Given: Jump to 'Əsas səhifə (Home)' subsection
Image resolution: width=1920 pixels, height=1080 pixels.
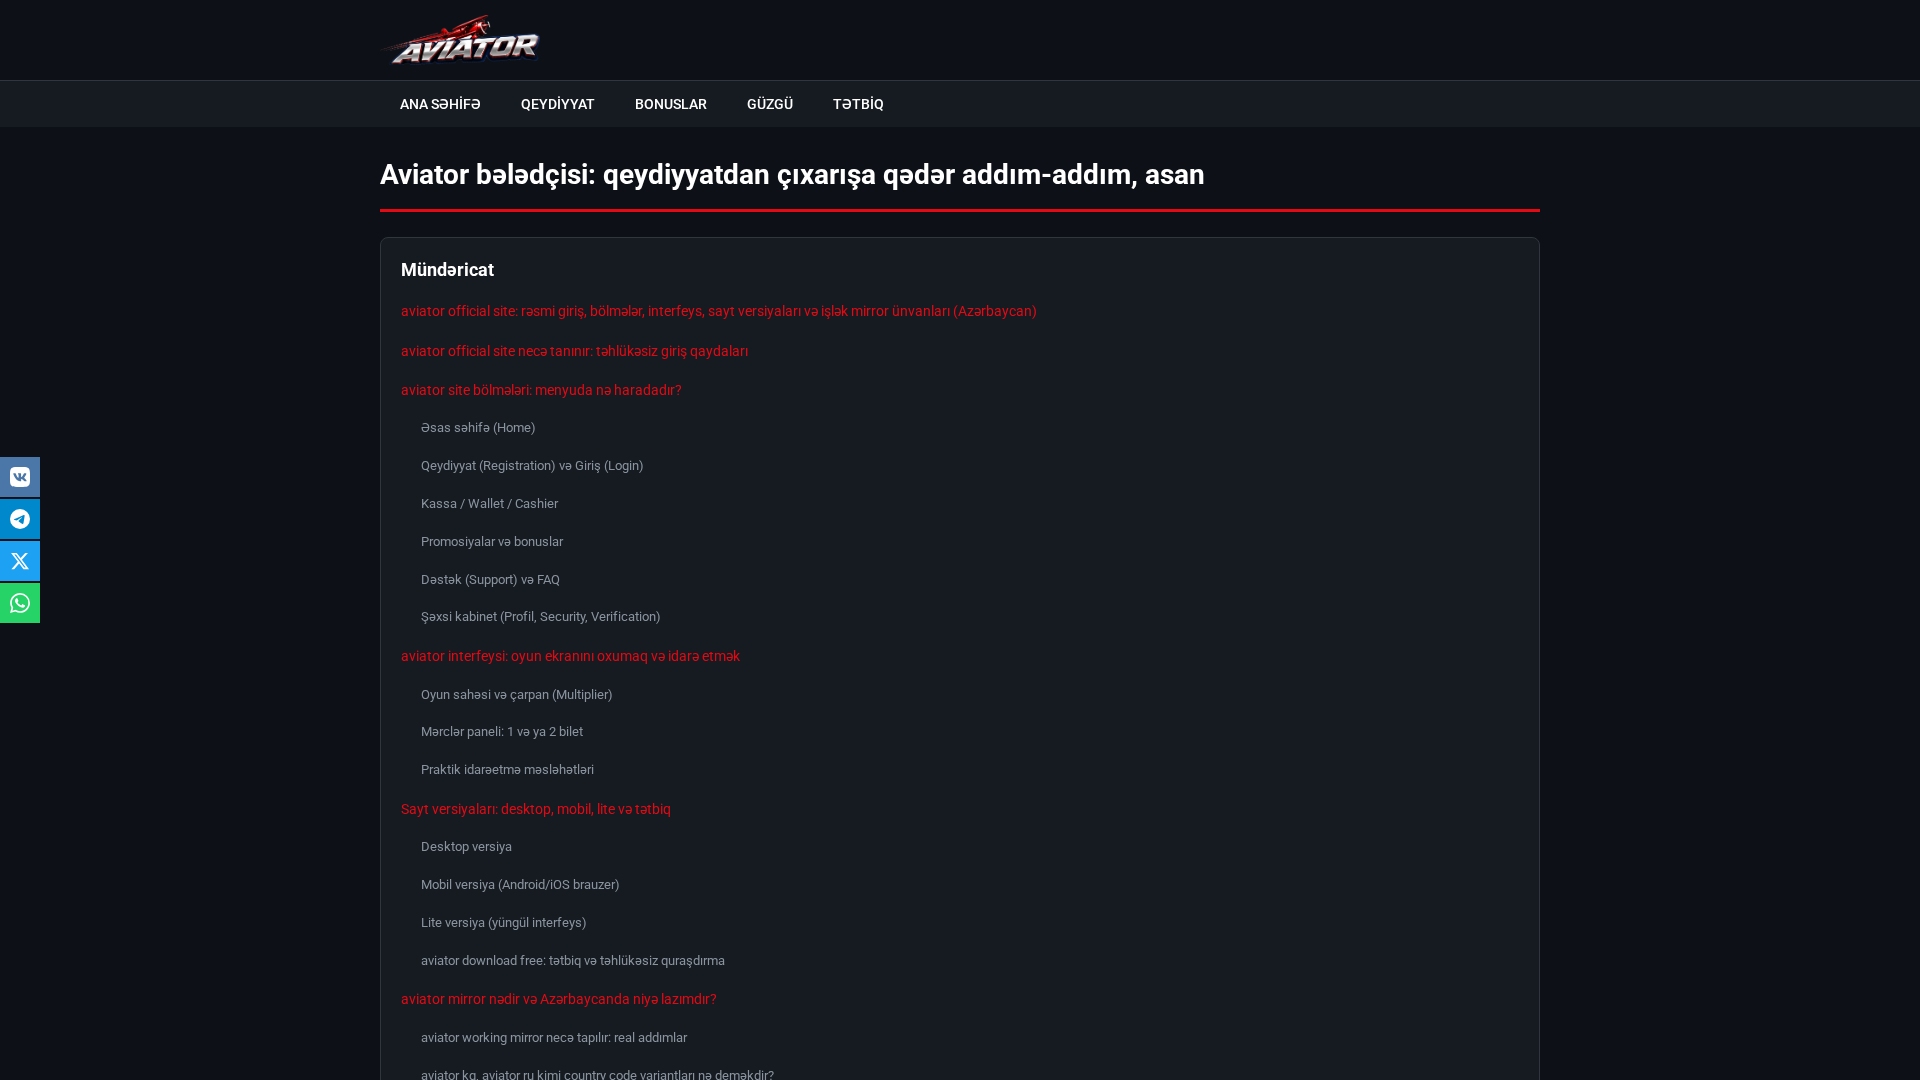Looking at the screenshot, I should click(478, 428).
